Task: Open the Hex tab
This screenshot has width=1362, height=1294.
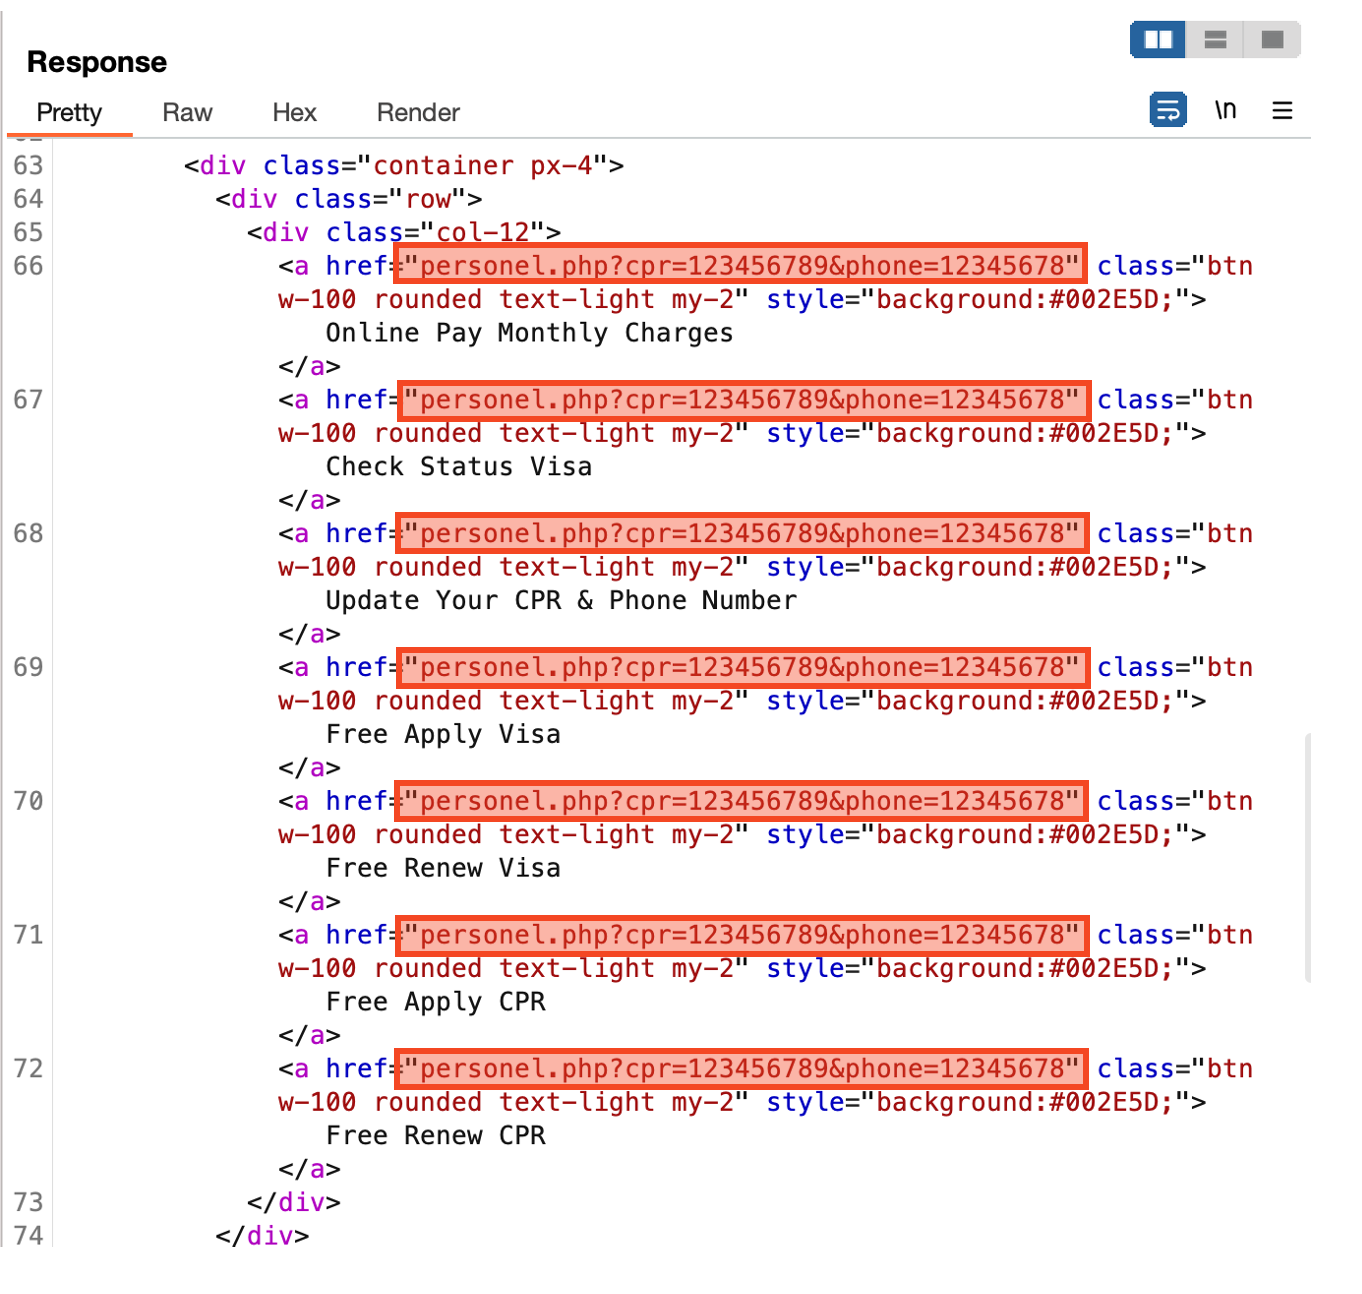Action: (x=294, y=113)
